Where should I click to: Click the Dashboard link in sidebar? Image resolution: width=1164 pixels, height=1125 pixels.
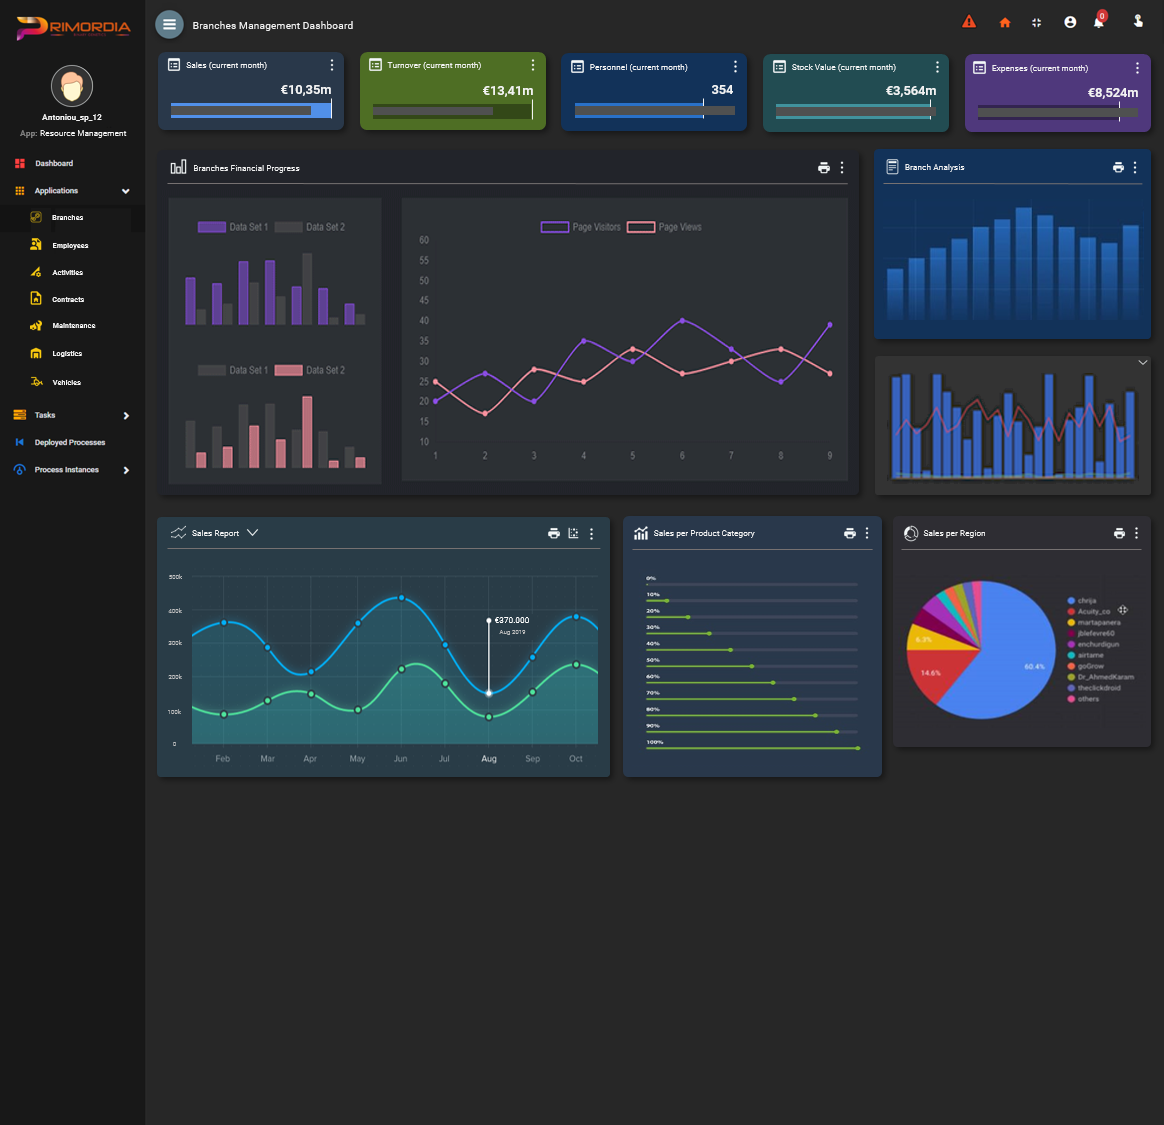tap(54, 163)
